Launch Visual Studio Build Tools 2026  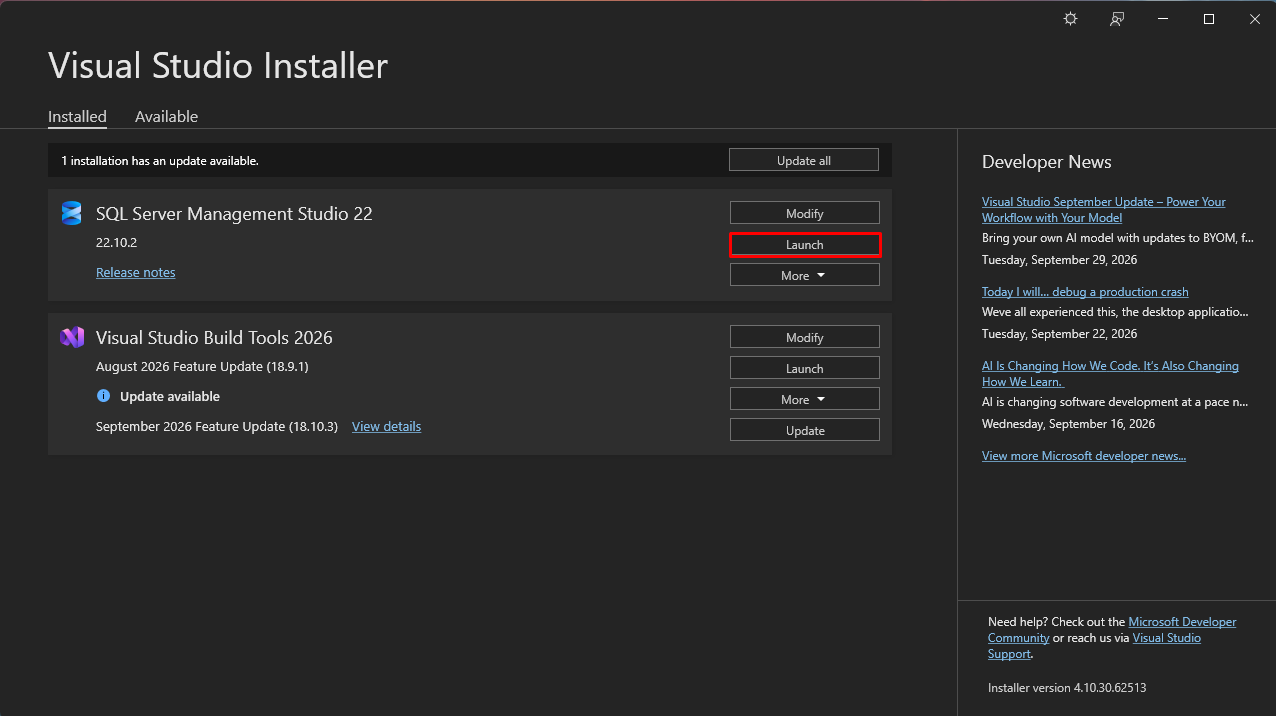click(x=805, y=368)
